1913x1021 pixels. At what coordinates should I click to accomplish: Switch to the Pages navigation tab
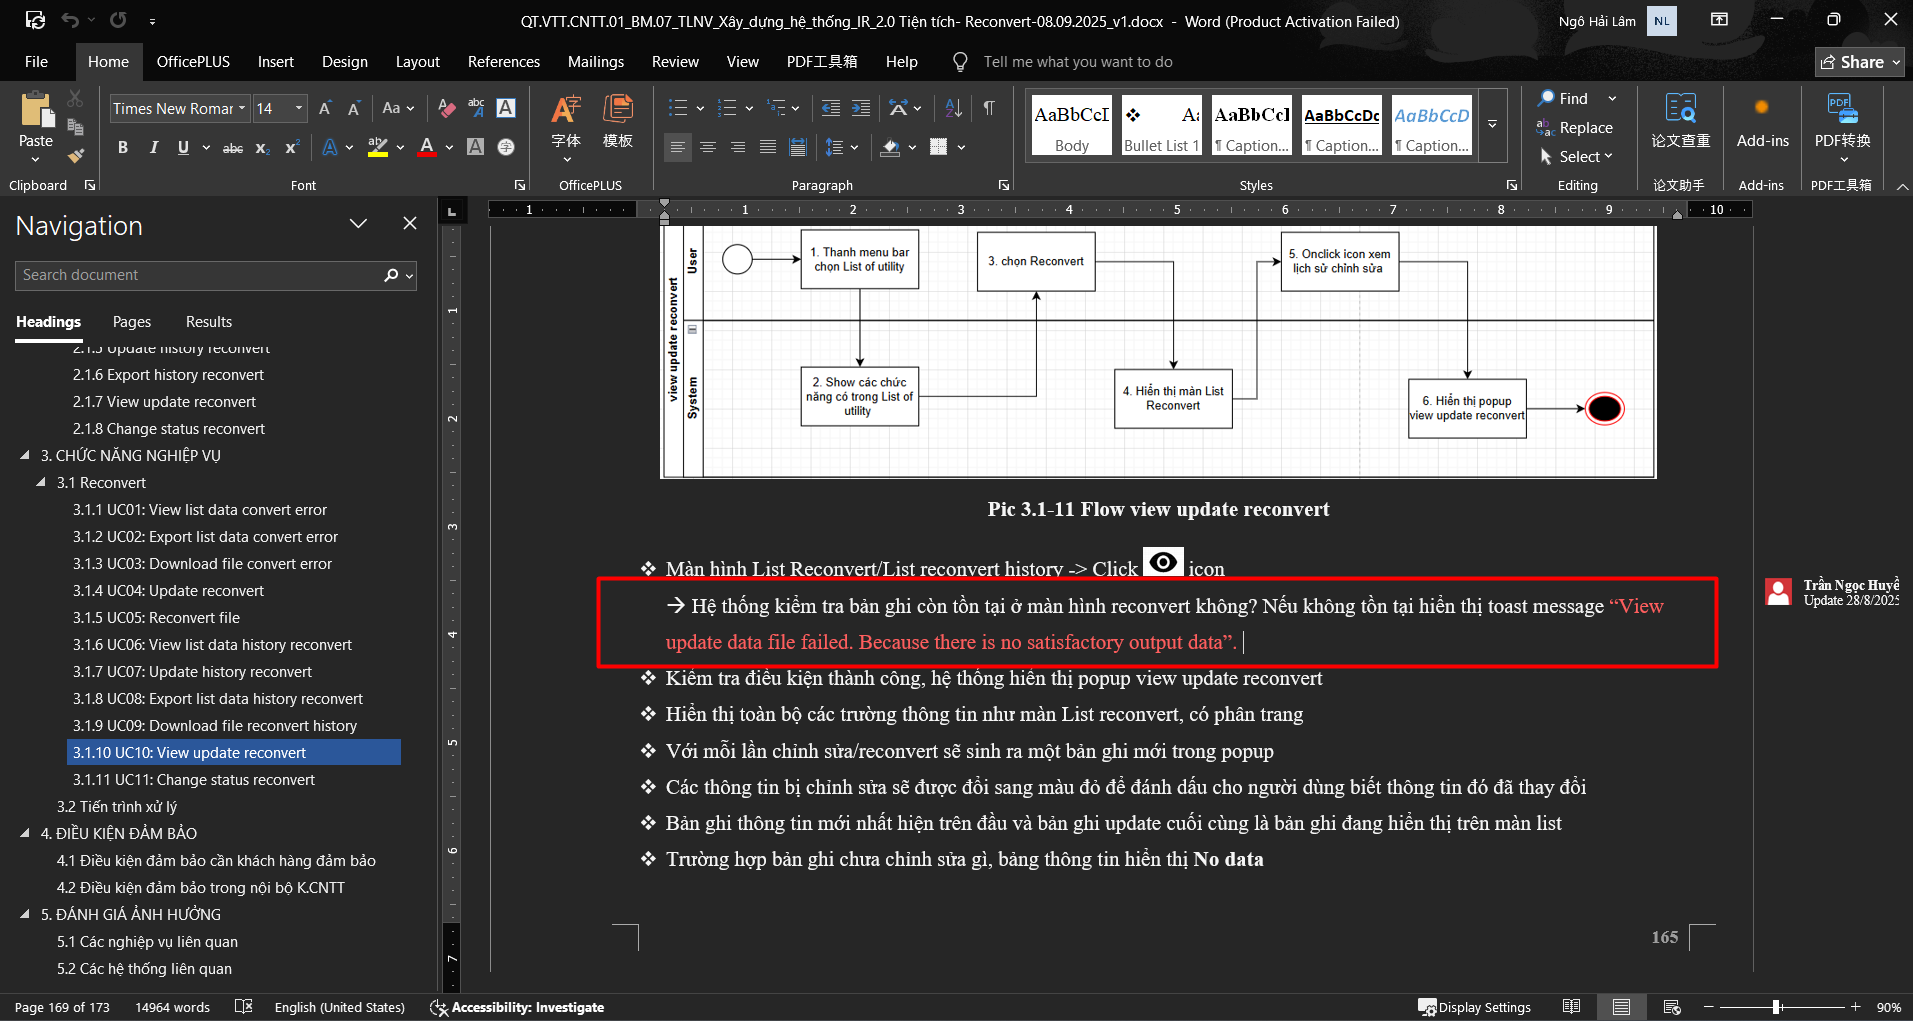132,322
